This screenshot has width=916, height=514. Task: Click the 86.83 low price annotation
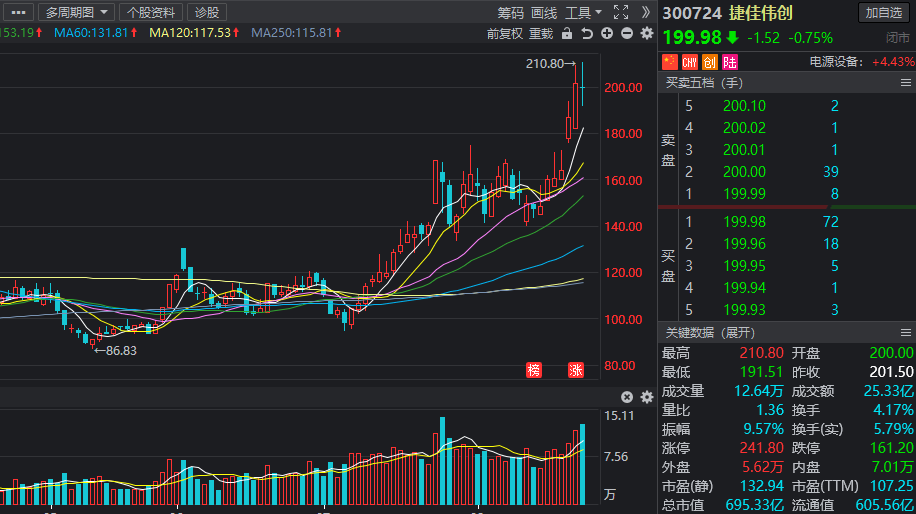point(115,350)
